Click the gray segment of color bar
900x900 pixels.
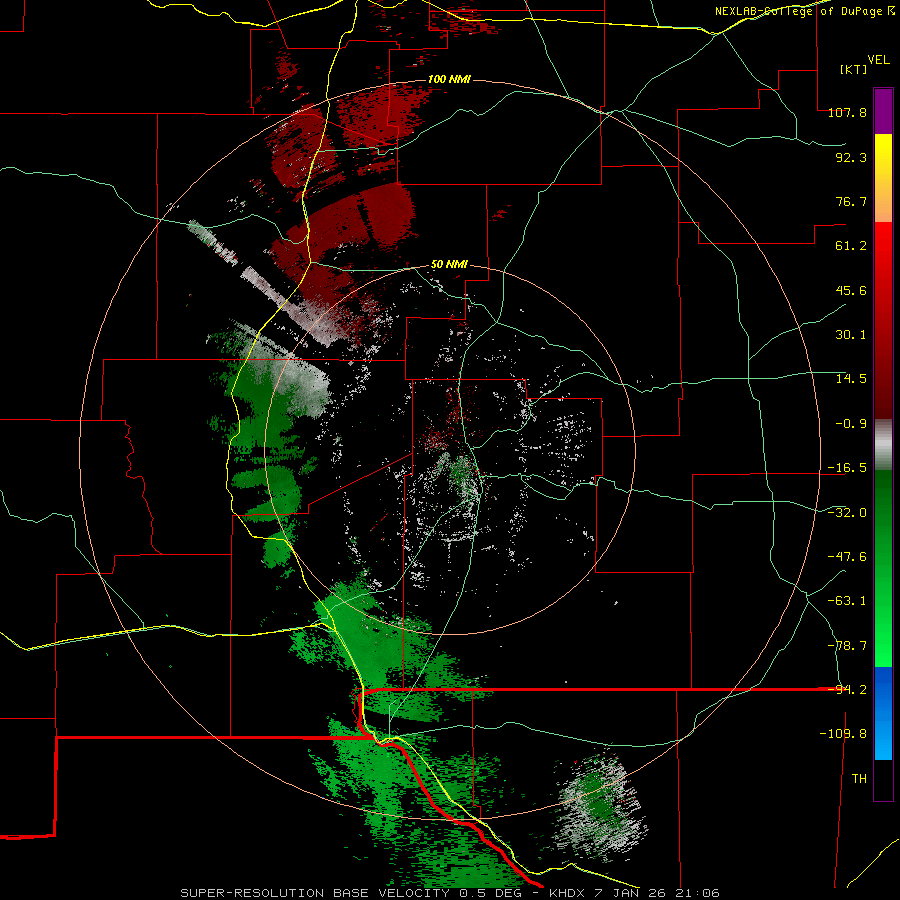(883, 445)
